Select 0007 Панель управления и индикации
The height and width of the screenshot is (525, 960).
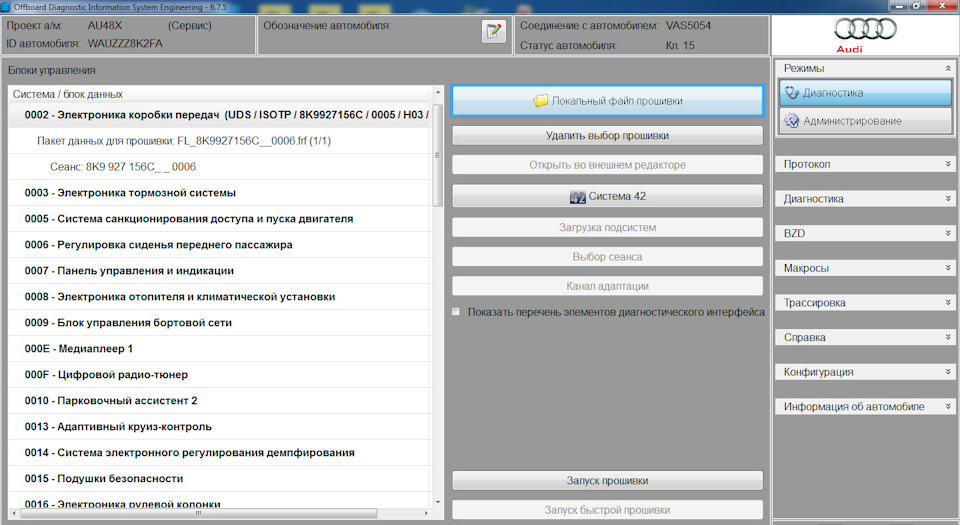(x=220, y=270)
